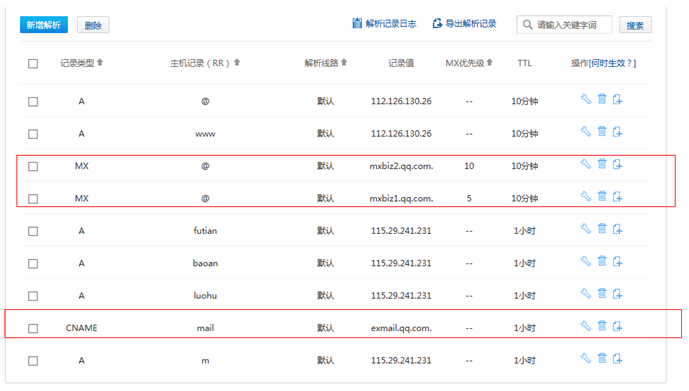Check the mxbiz2.qq.com MX row checkbox
Image resolution: width=689 pixels, height=391 pixels.
pyautogui.click(x=33, y=167)
